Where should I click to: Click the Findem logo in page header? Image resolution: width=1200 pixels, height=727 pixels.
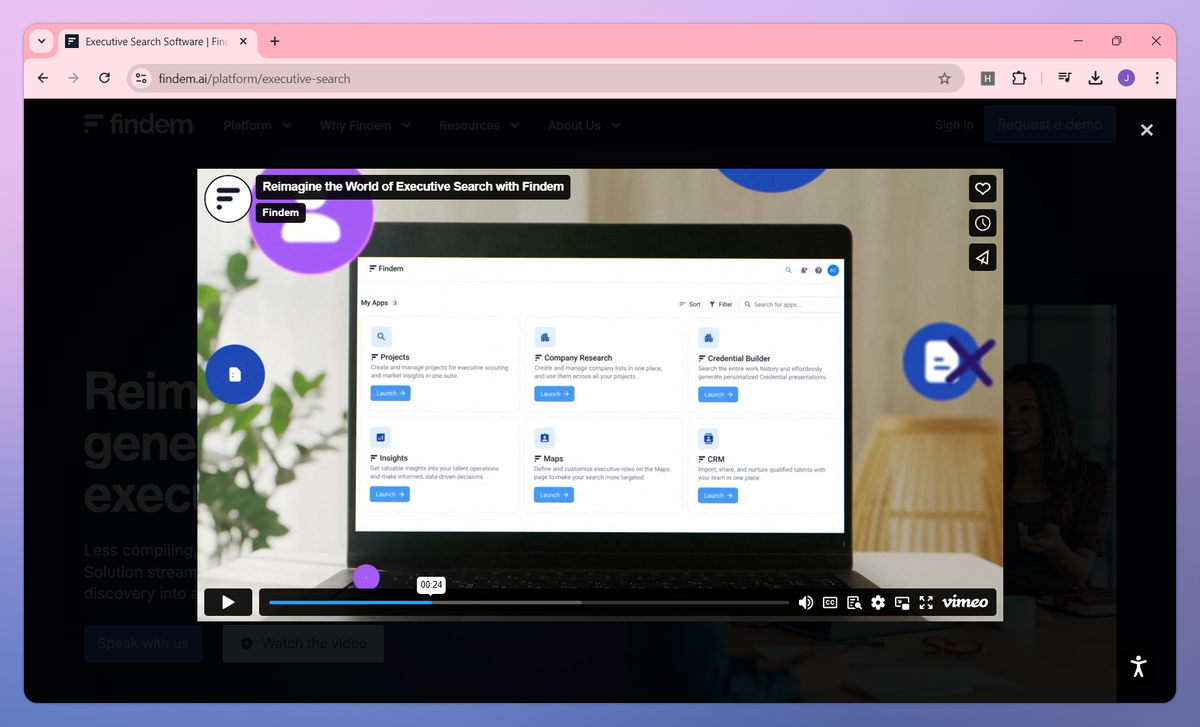pyautogui.click(x=138, y=125)
